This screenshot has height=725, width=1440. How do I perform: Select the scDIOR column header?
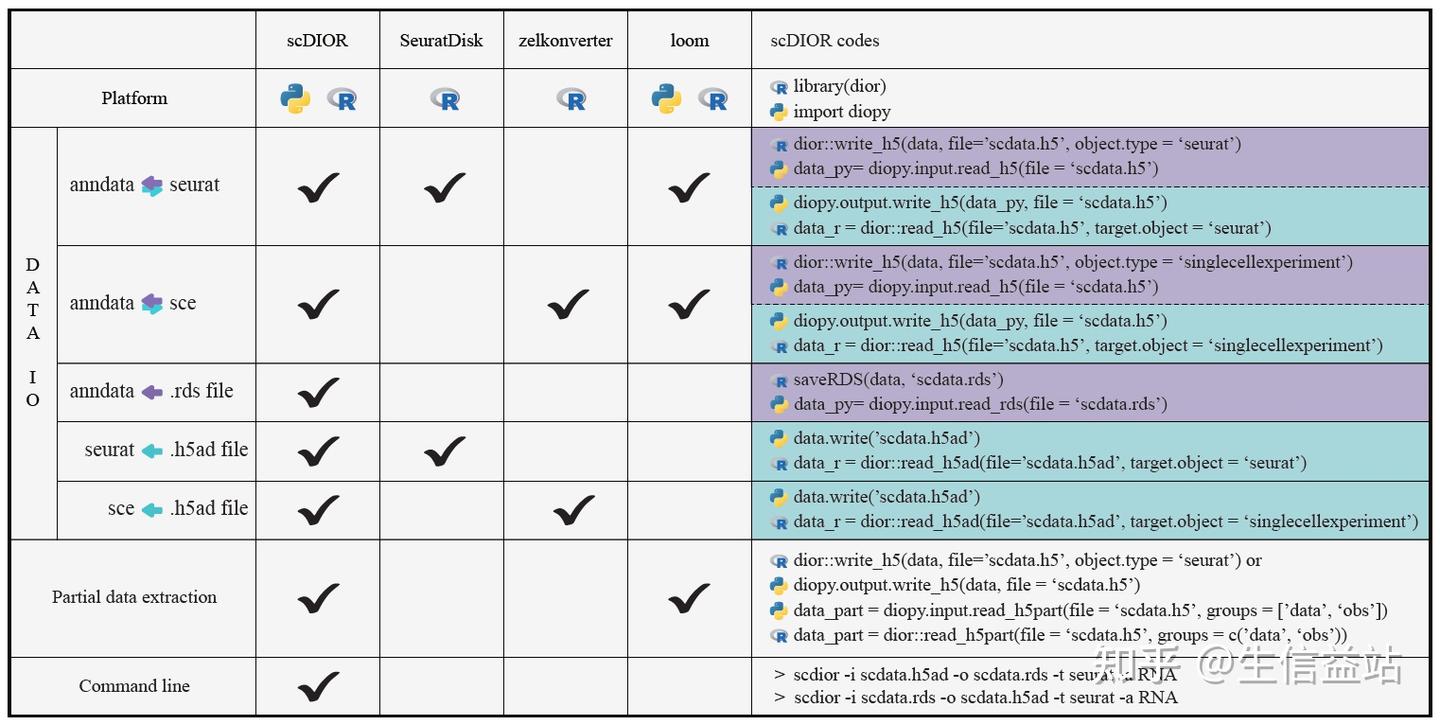click(x=317, y=41)
